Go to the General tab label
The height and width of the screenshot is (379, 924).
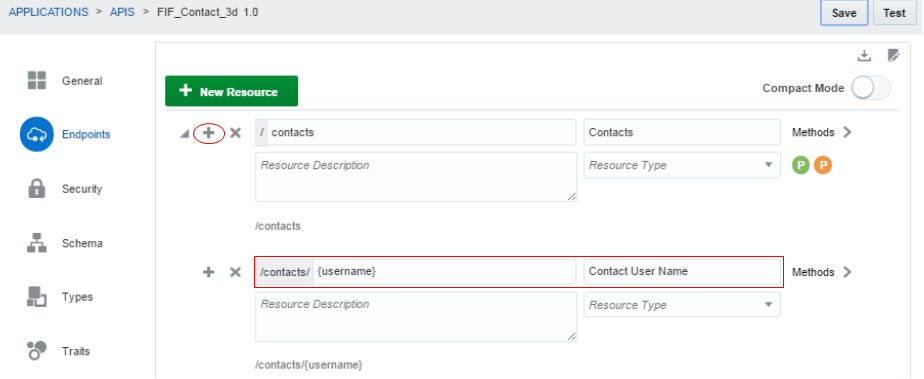click(x=82, y=81)
